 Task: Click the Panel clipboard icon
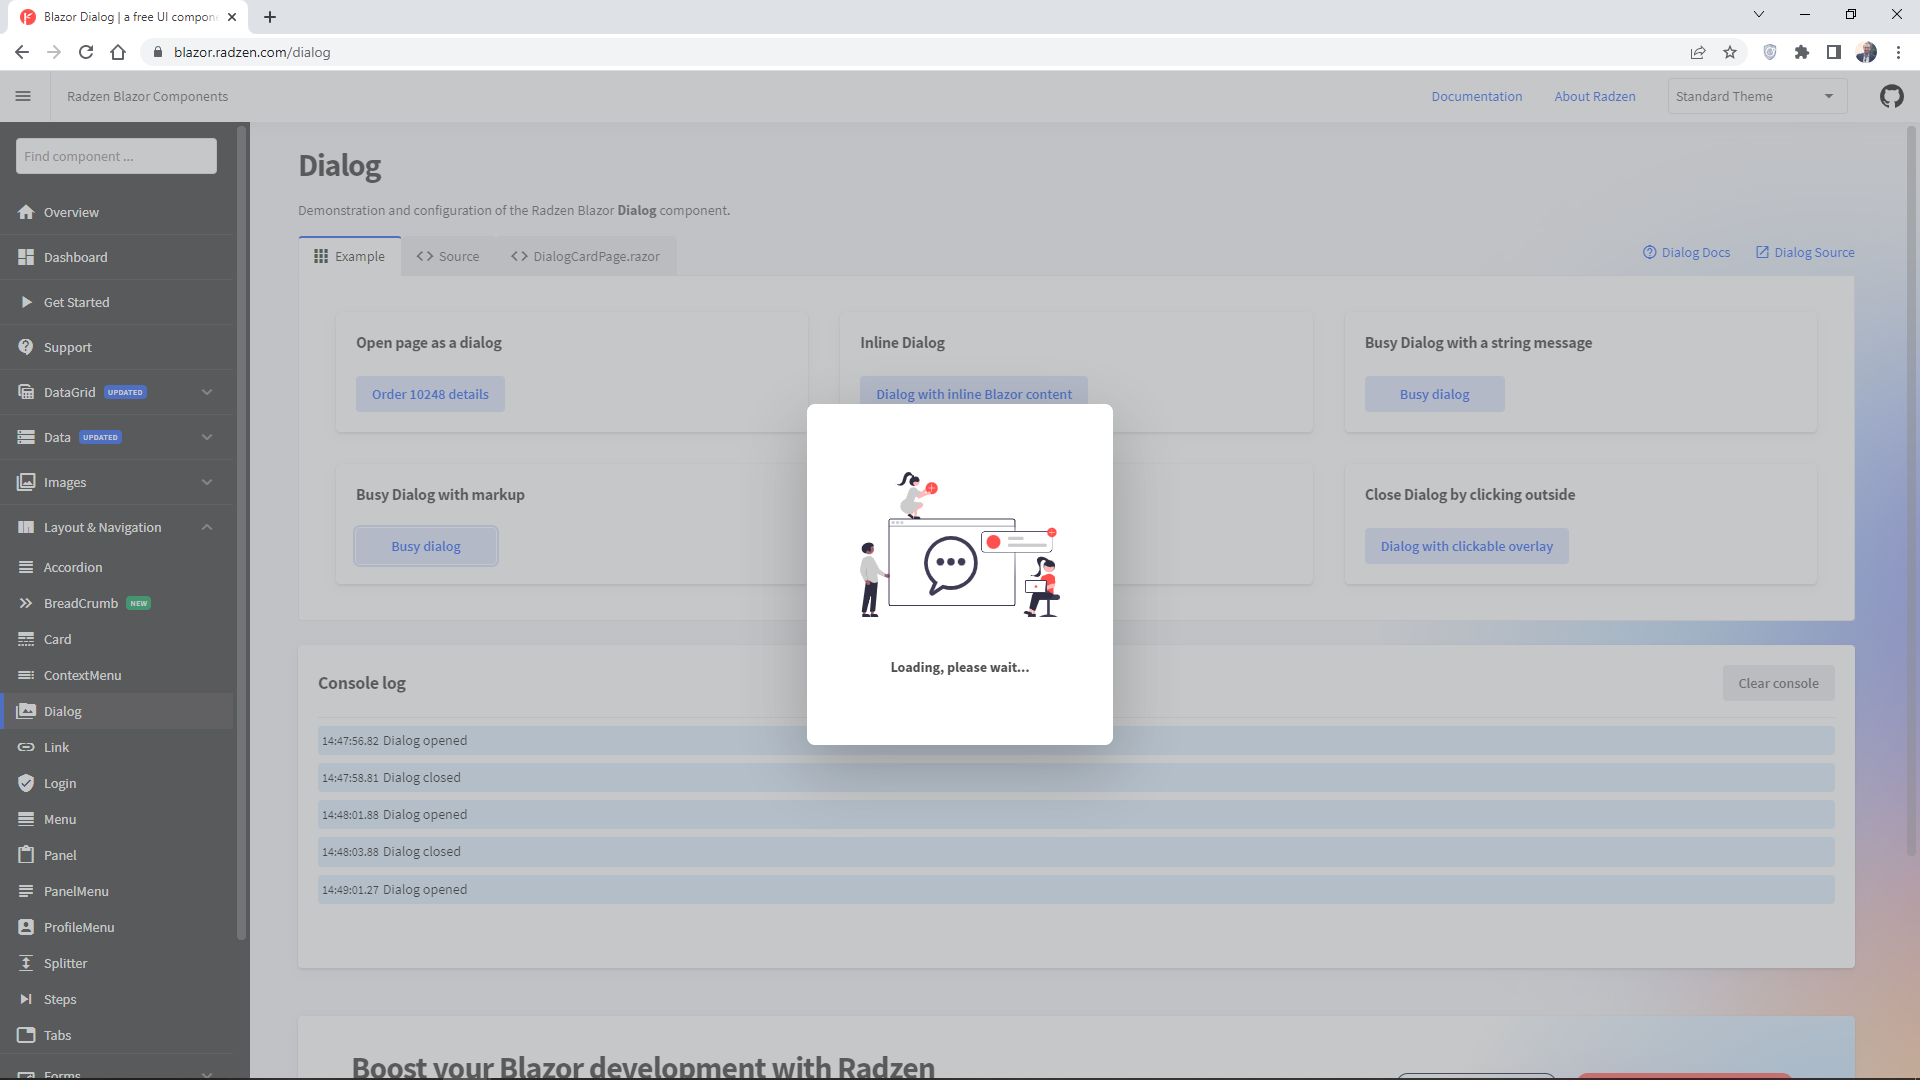(26, 855)
